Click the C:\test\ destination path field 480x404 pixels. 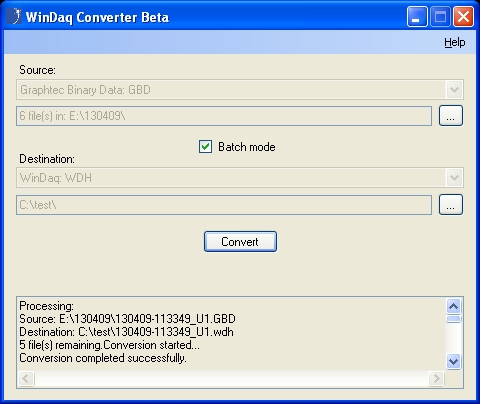(224, 205)
